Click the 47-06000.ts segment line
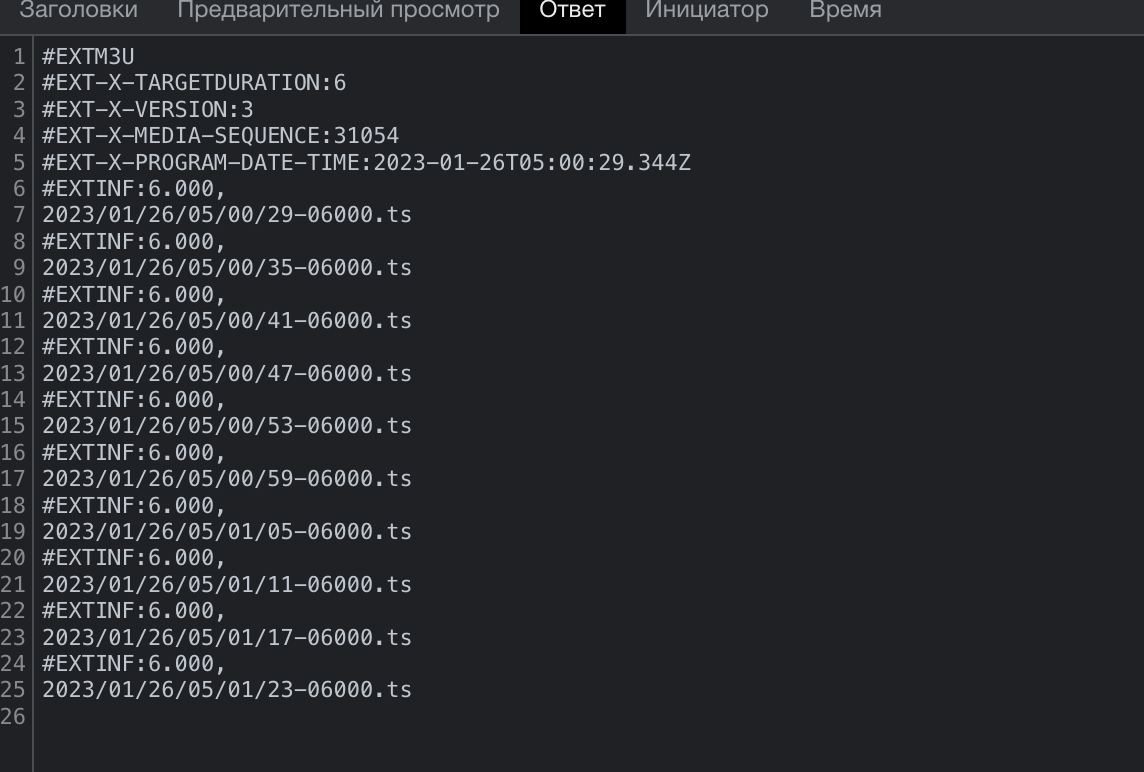 [227, 373]
